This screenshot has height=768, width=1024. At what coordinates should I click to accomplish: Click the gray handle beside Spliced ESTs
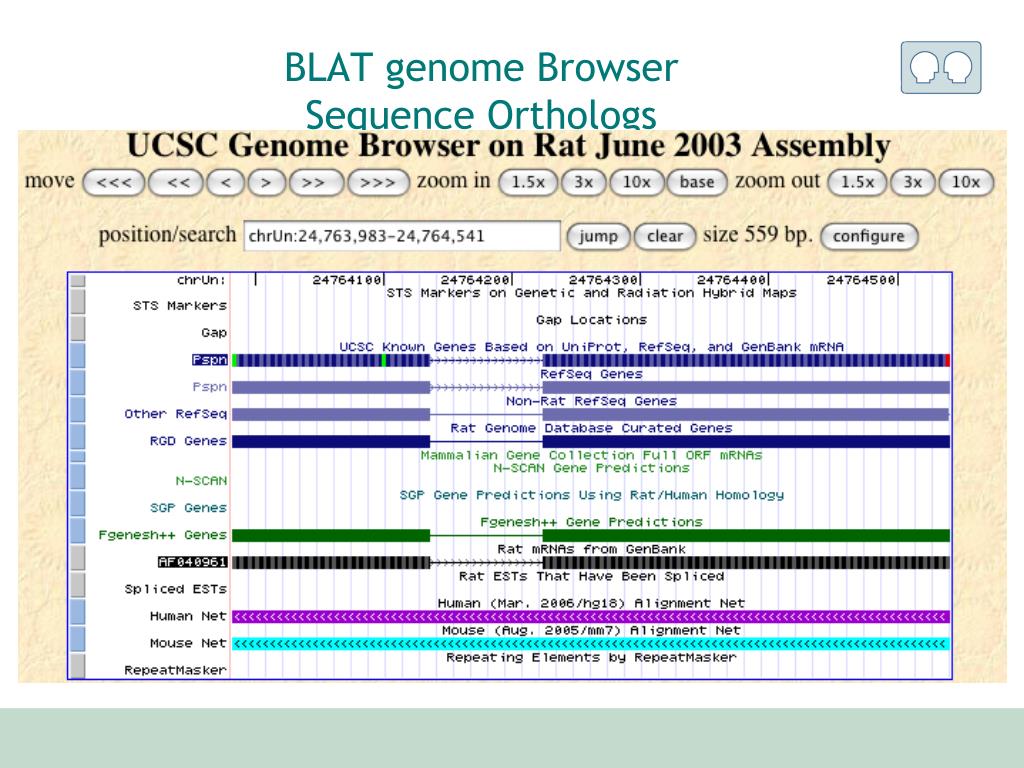point(78,584)
